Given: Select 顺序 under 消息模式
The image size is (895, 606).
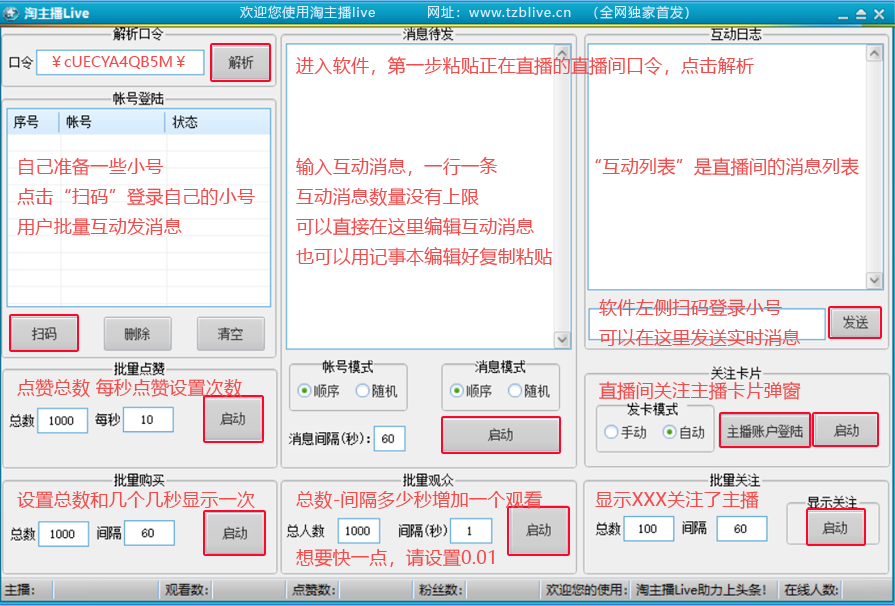Looking at the screenshot, I should [471, 391].
